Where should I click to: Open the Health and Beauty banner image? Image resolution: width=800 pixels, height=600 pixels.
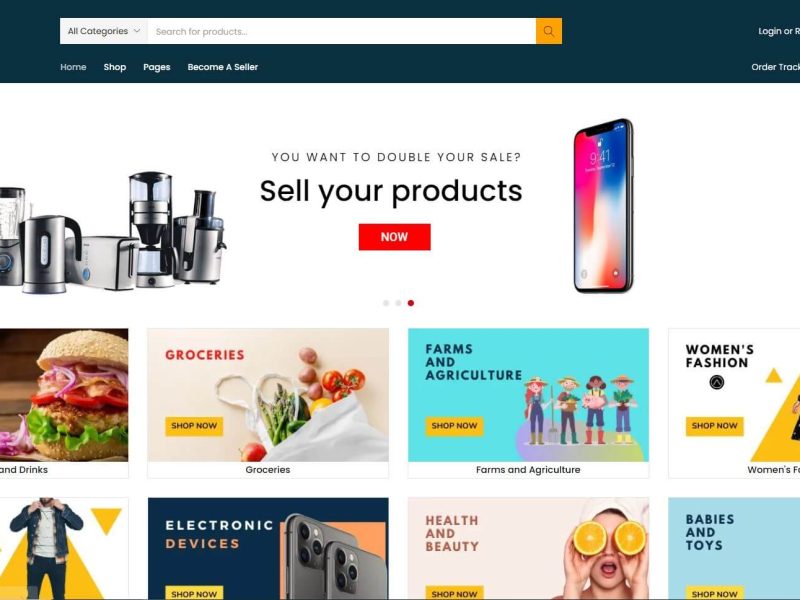[528, 548]
